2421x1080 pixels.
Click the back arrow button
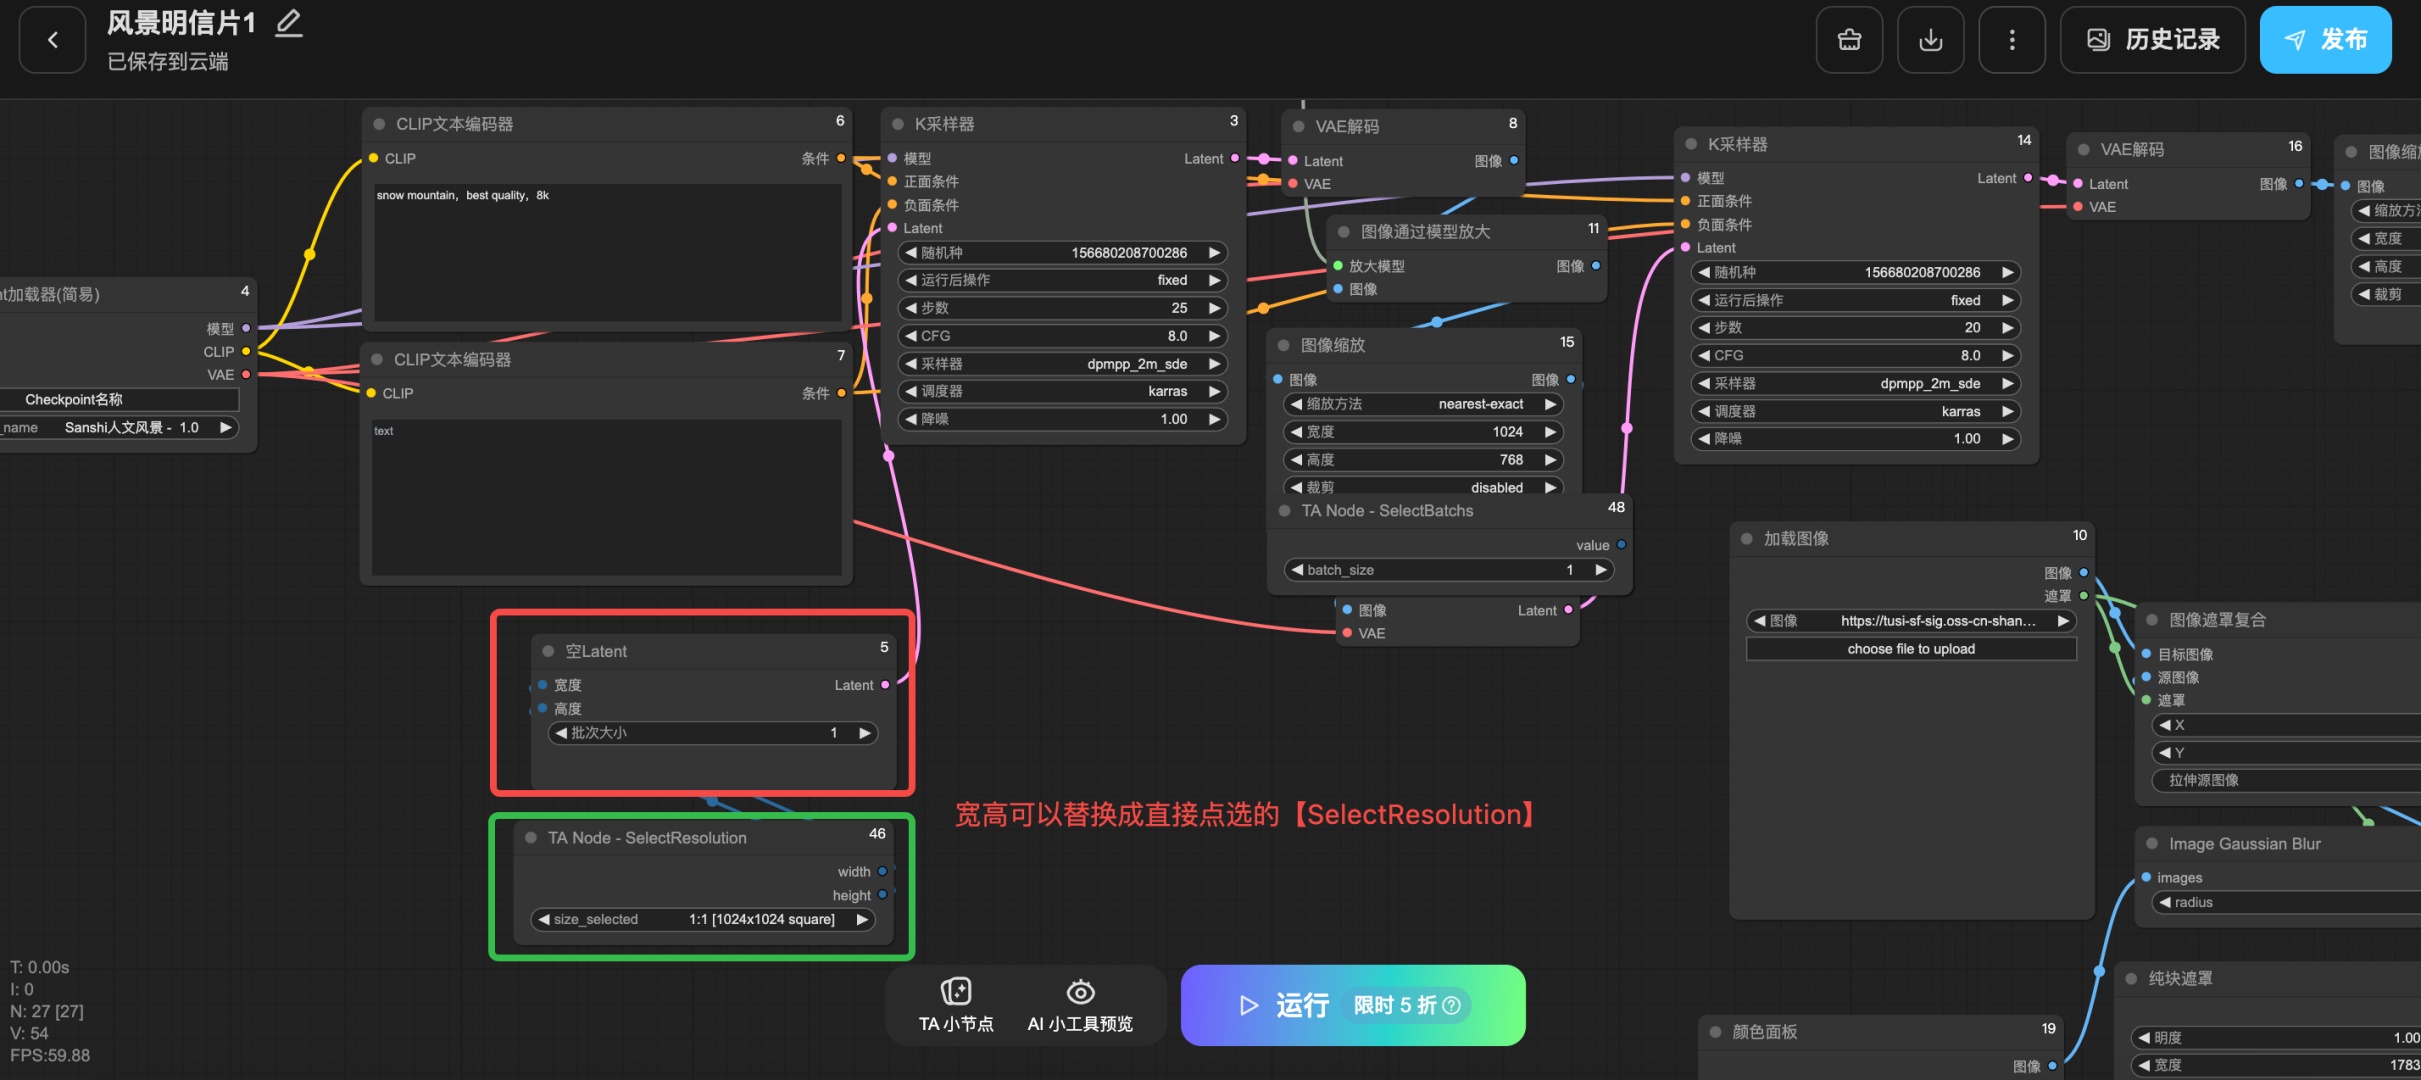coord(52,40)
